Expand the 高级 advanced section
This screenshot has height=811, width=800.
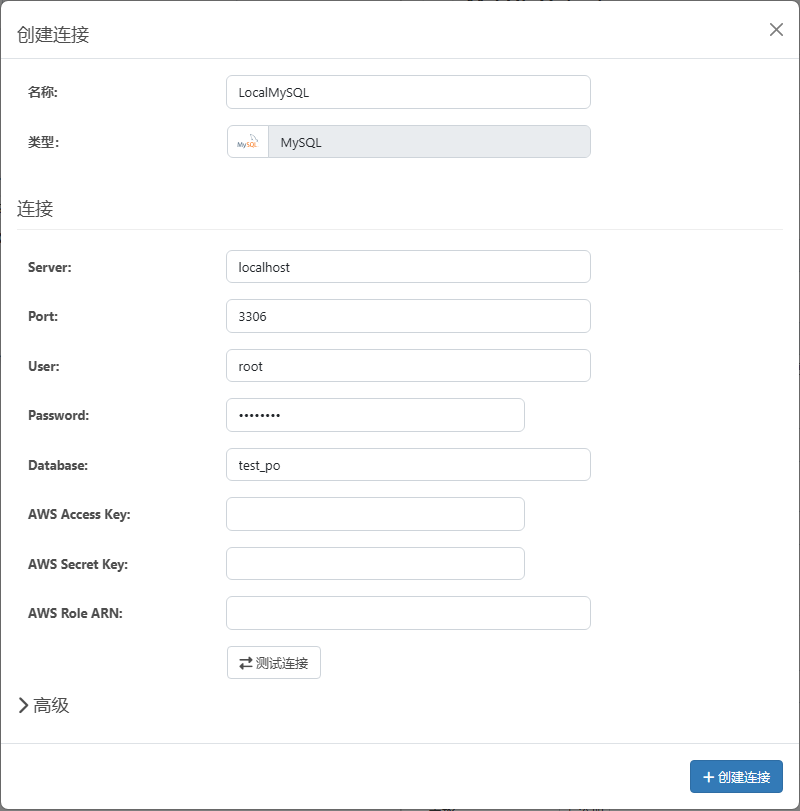click(44, 705)
